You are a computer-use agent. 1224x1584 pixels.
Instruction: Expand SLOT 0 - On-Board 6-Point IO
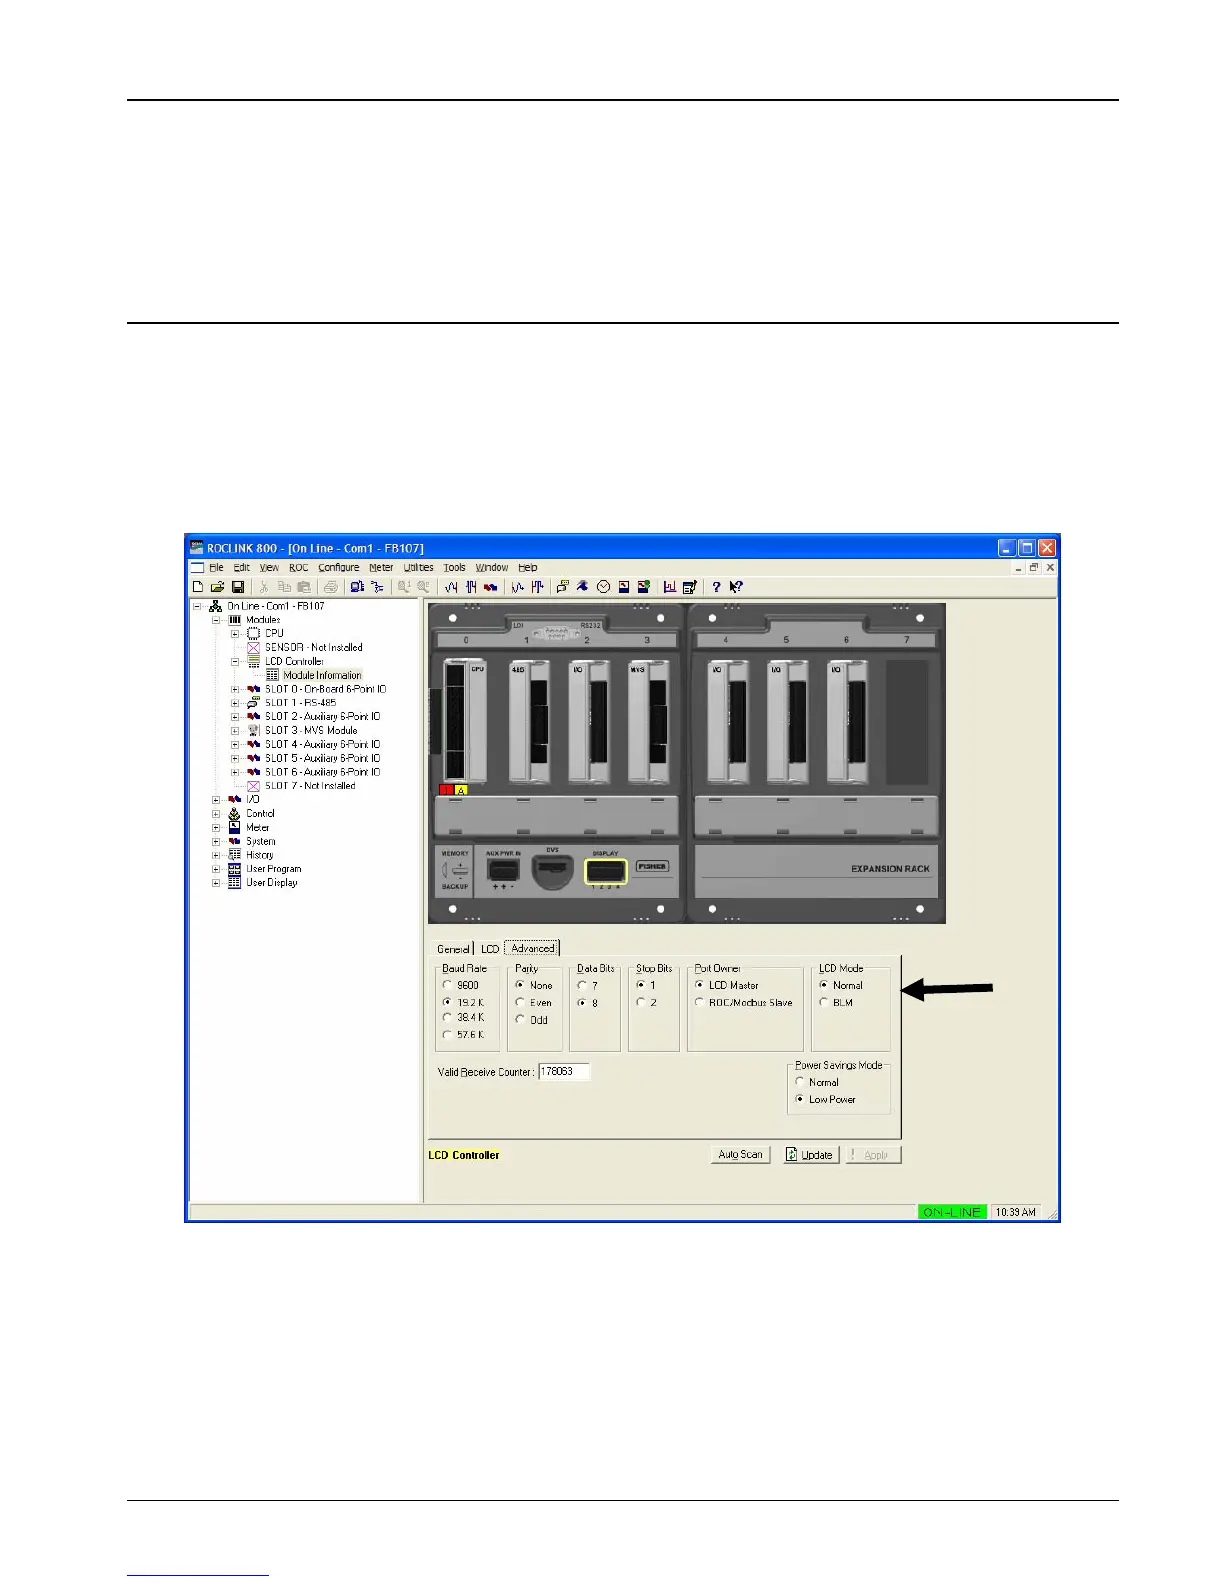click(x=235, y=689)
